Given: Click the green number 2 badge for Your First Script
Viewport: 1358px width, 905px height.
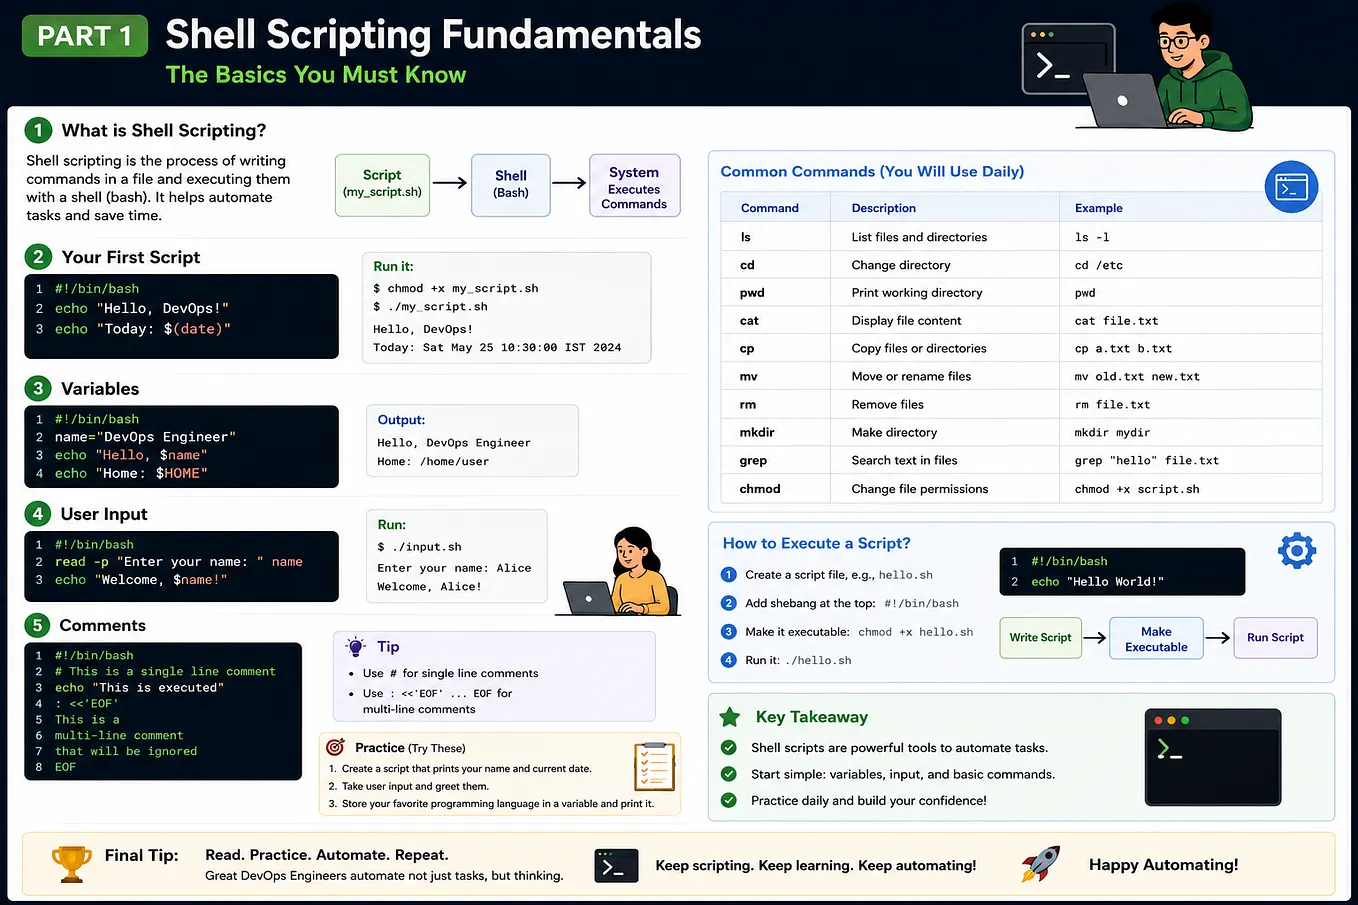Looking at the screenshot, I should coord(38,257).
